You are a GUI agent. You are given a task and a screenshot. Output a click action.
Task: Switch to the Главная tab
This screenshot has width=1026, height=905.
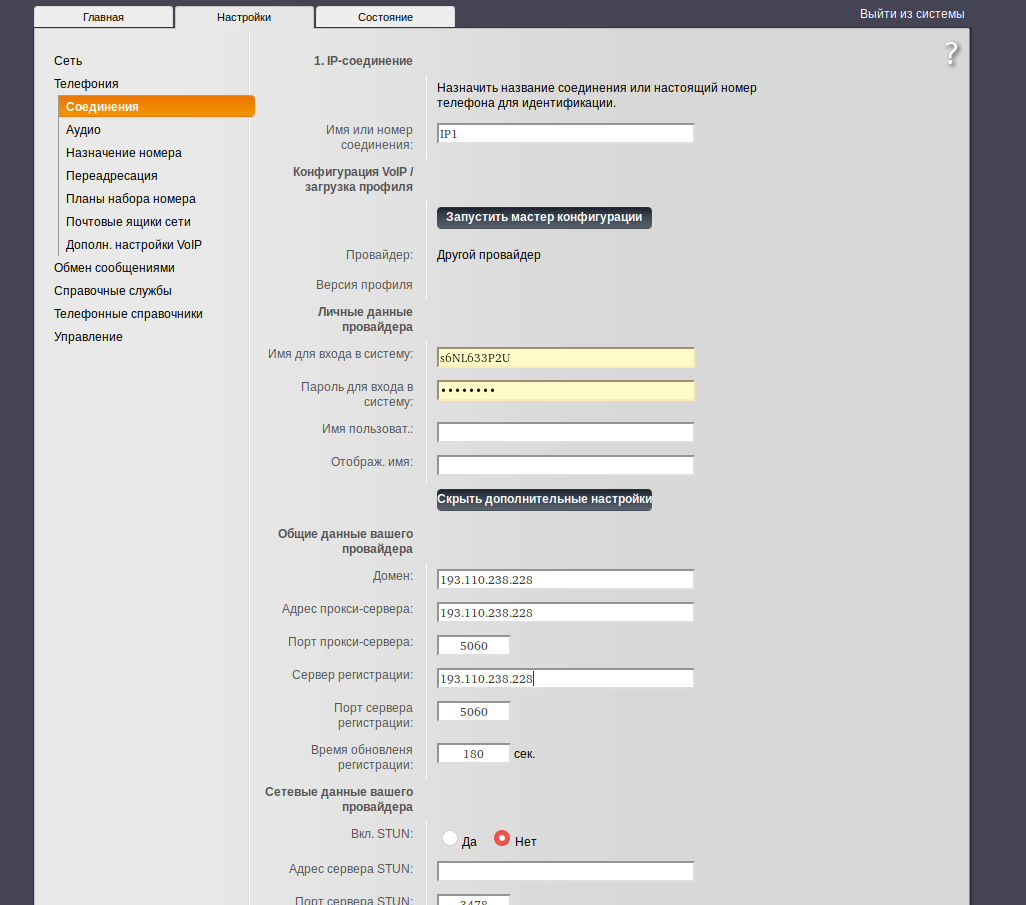pyautogui.click(x=103, y=17)
